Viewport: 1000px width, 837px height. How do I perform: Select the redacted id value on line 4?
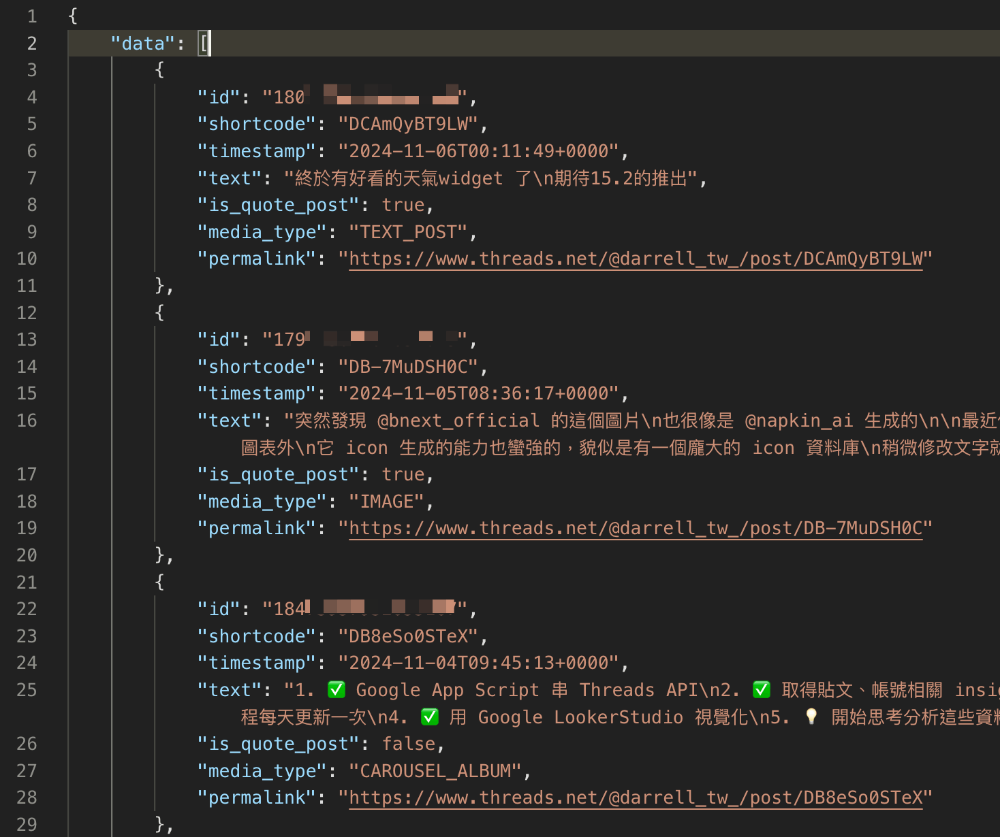point(365,96)
